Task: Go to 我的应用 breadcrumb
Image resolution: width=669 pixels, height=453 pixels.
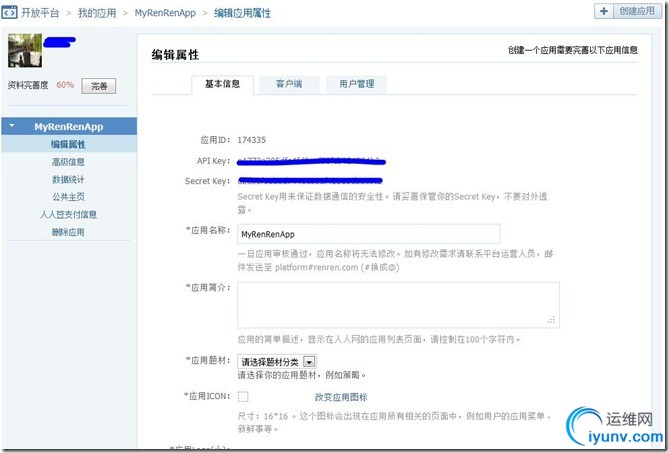Action: tap(97, 13)
